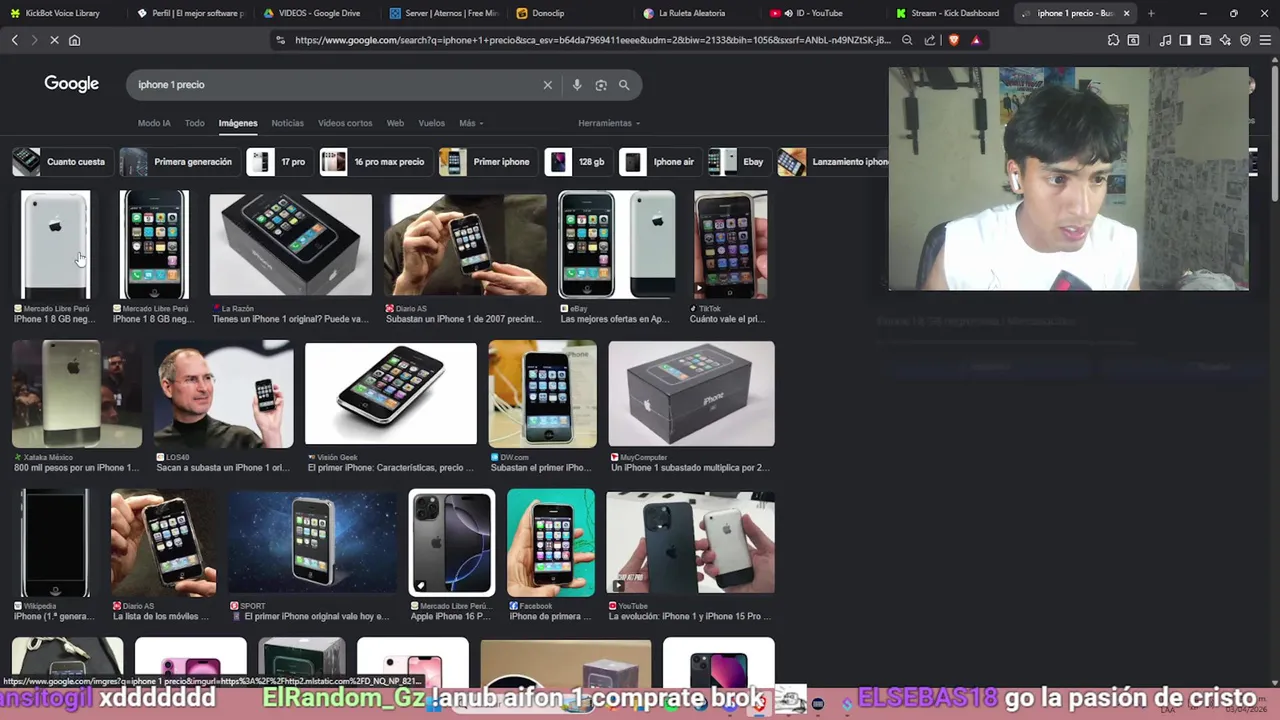Open the TikTok 'Cuánto vale el pri...' image
The height and width of the screenshot is (720, 1280).
(x=730, y=245)
